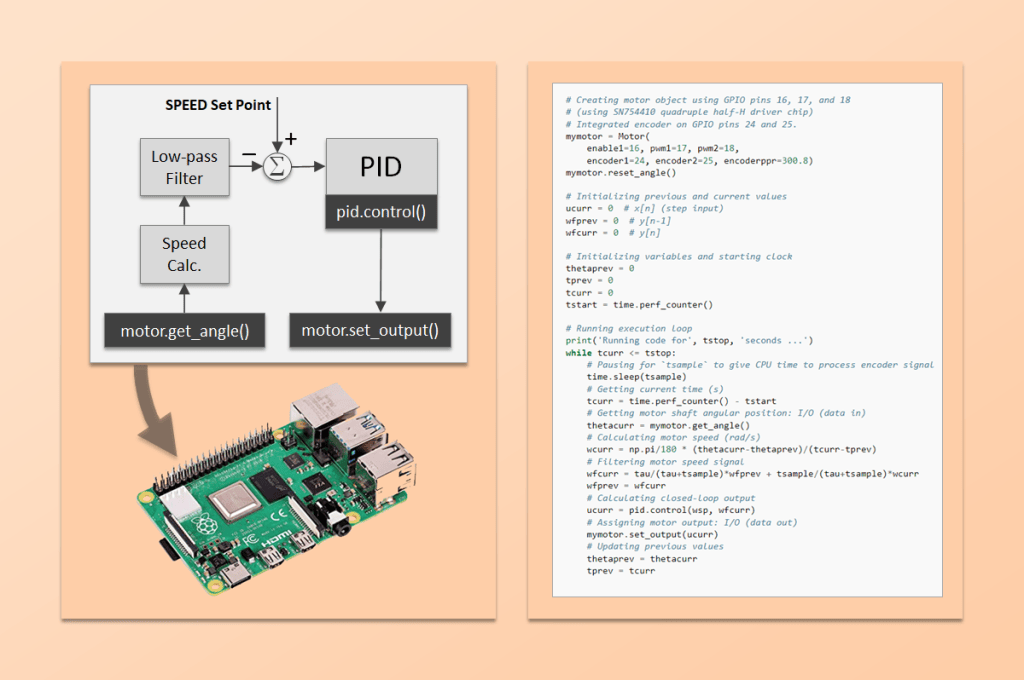Click comment about pausing for tsample
Image resolution: width=1024 pixels, height=680 pixels.
[x=760, y=364]
